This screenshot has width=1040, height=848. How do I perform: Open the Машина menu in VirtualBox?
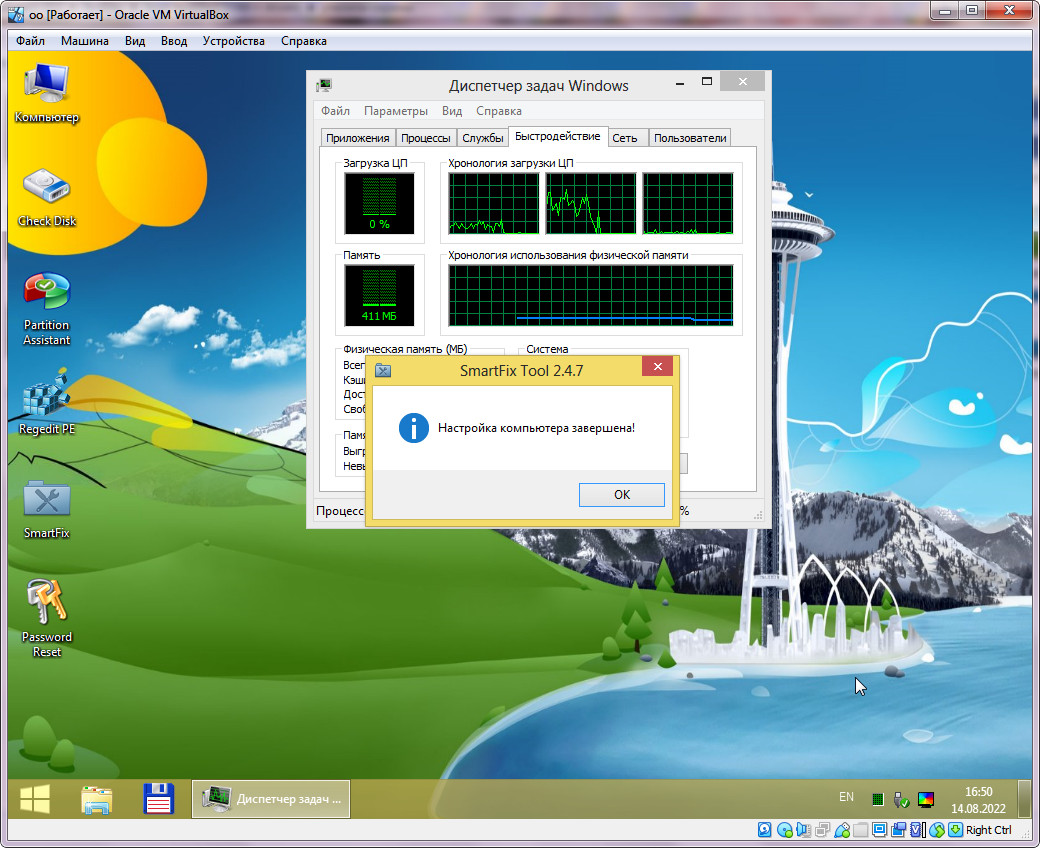click(x=85, y=41)
